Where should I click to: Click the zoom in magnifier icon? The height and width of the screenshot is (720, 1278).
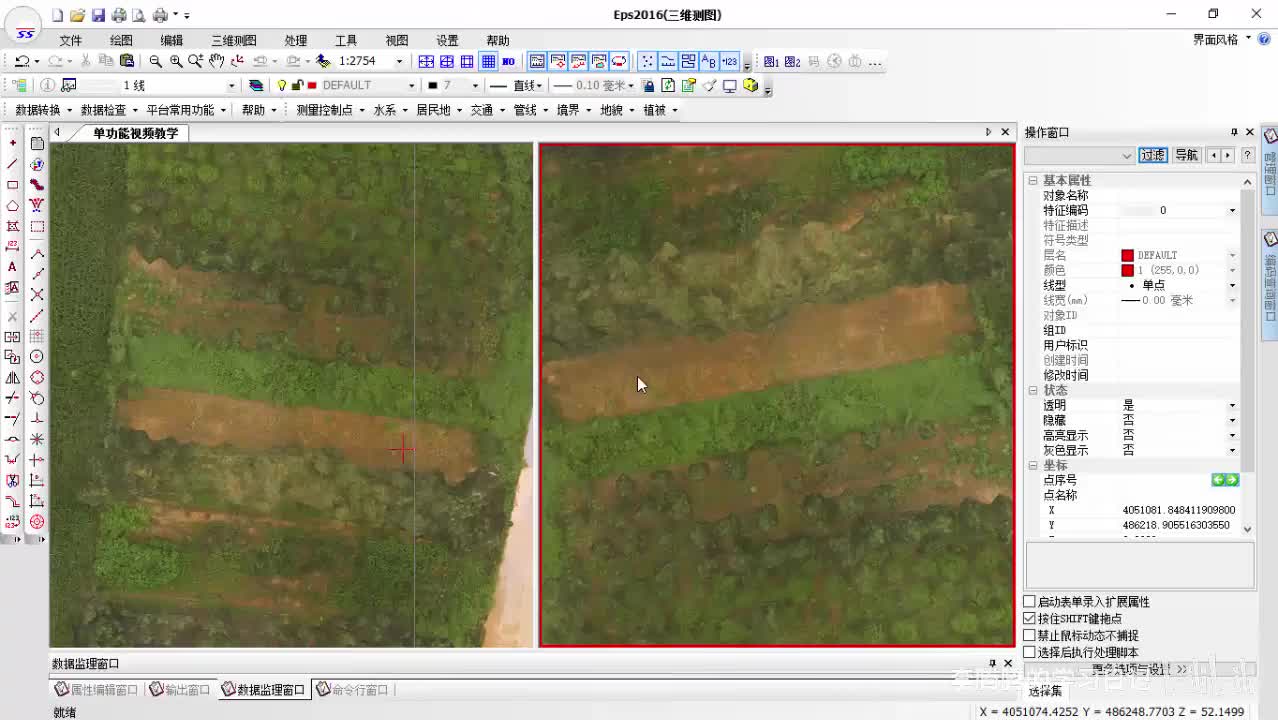point(176,61)
